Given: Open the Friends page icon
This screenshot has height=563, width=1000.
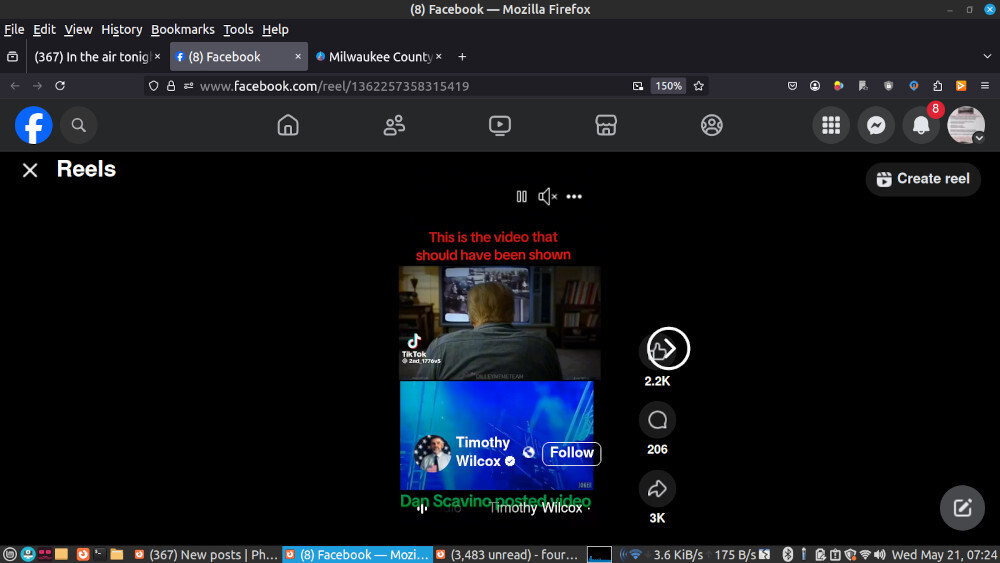Looking at the screenshot, I should point(394,125).
